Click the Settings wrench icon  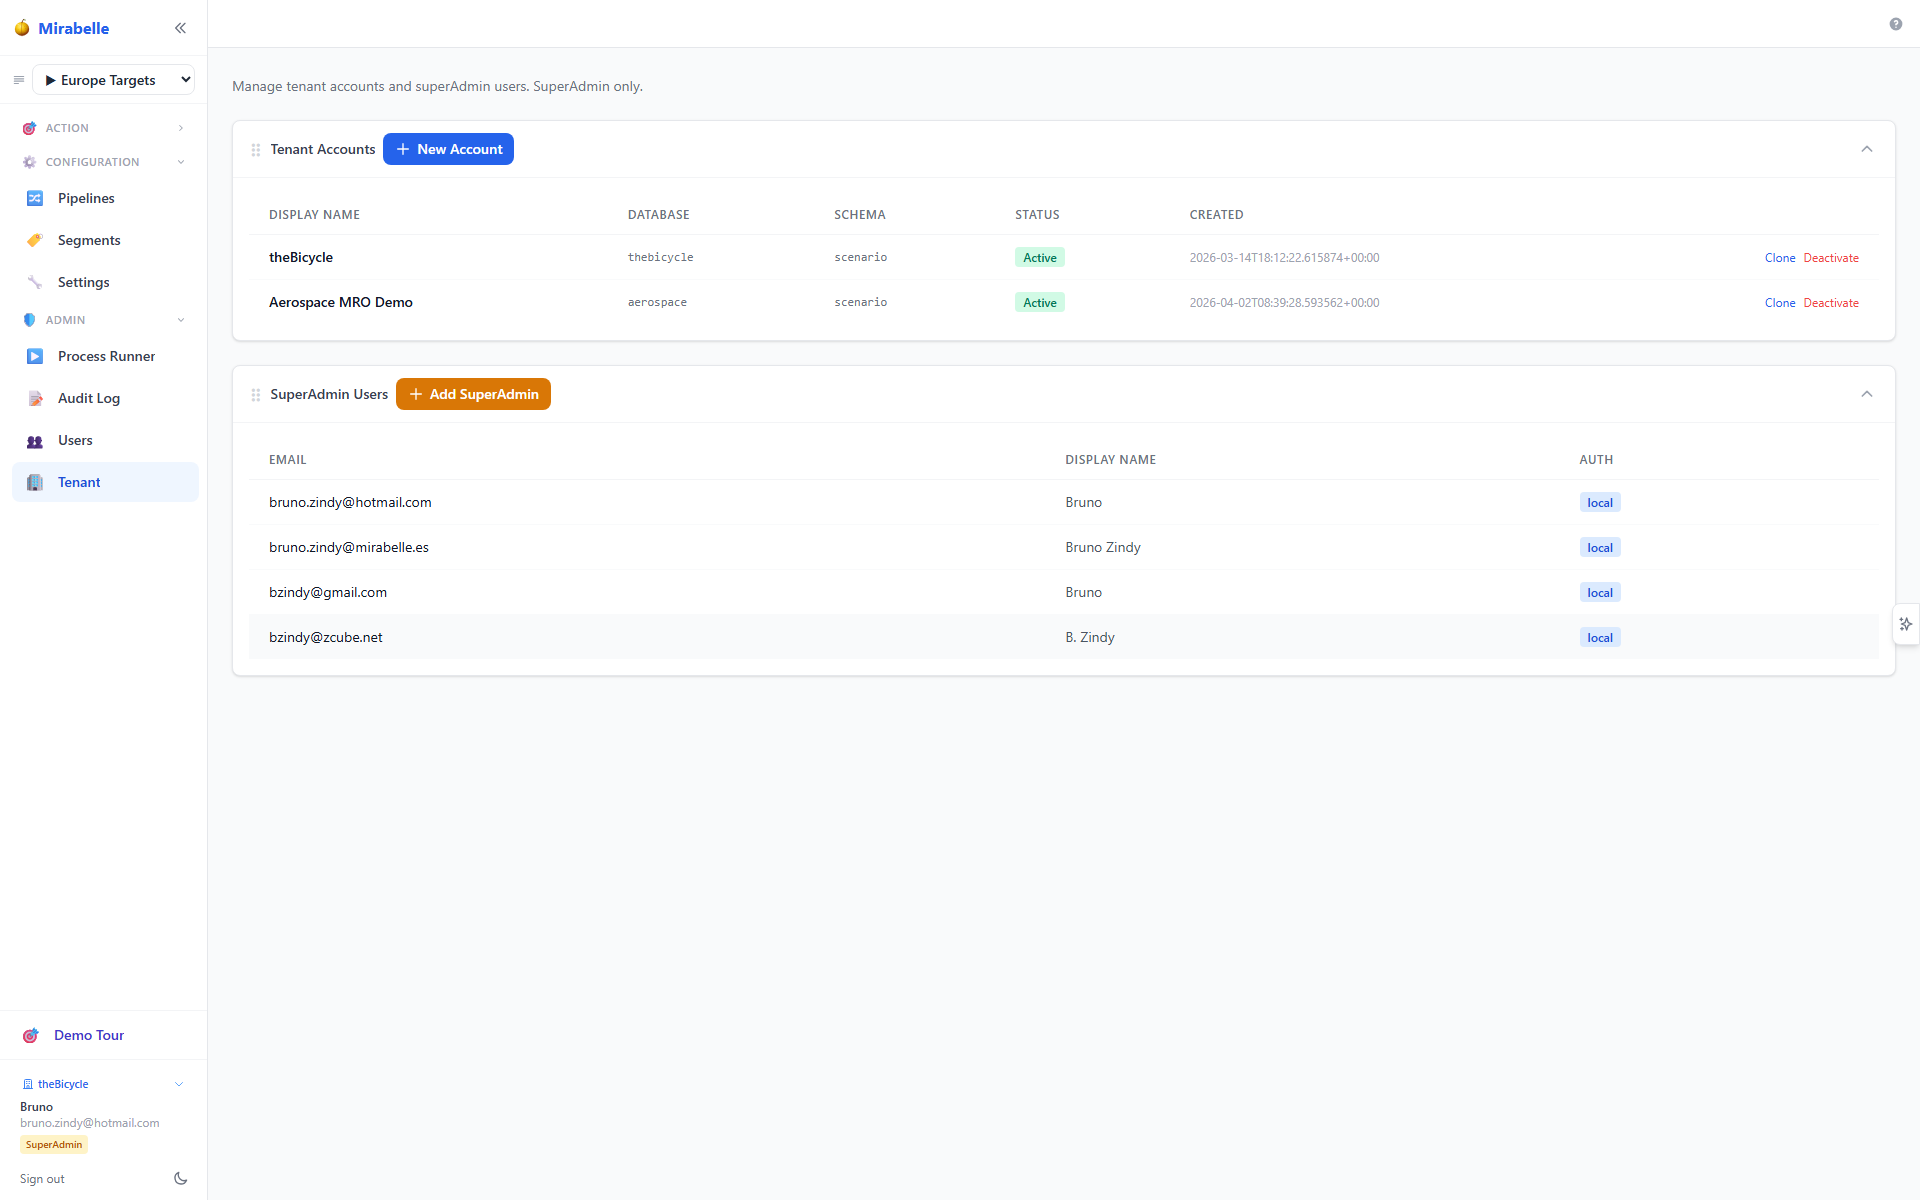coord(35,282)
